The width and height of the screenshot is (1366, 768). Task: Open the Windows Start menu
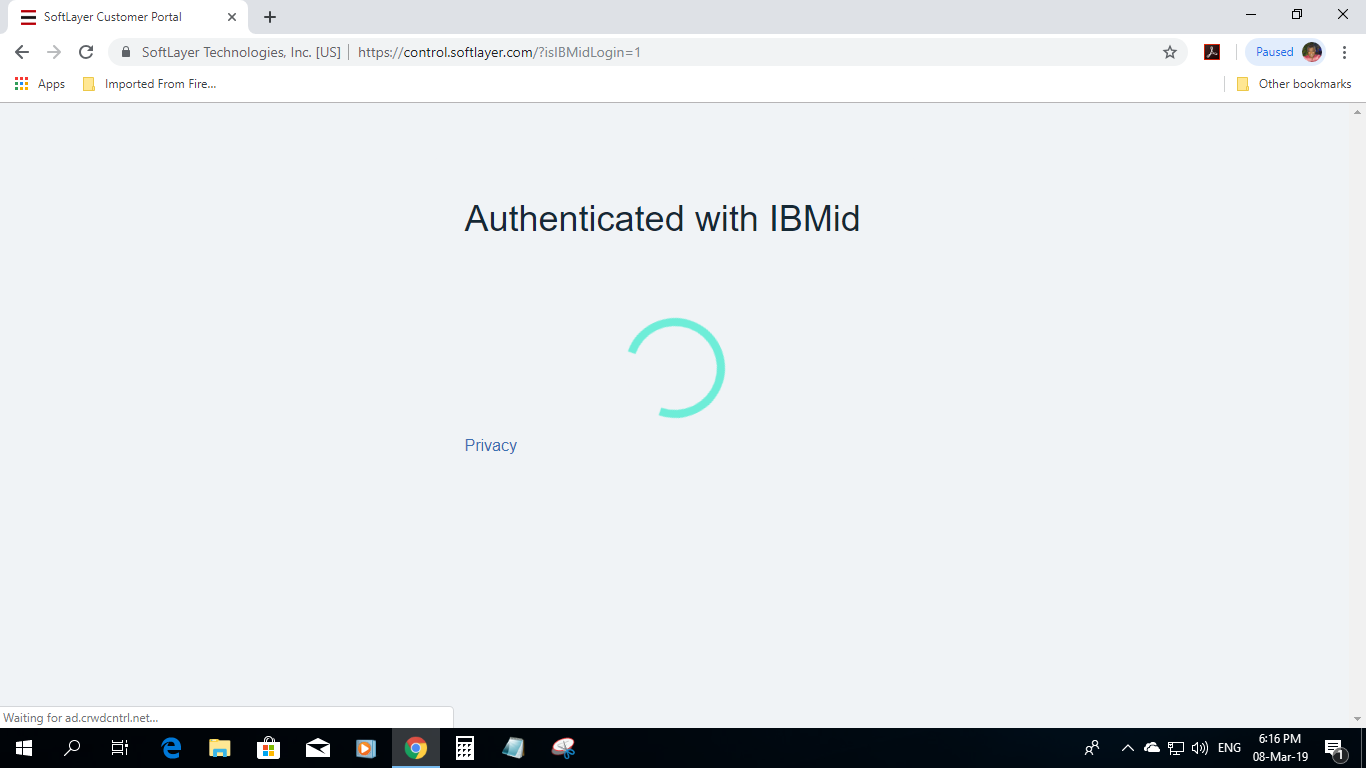(x=24, y=748)
